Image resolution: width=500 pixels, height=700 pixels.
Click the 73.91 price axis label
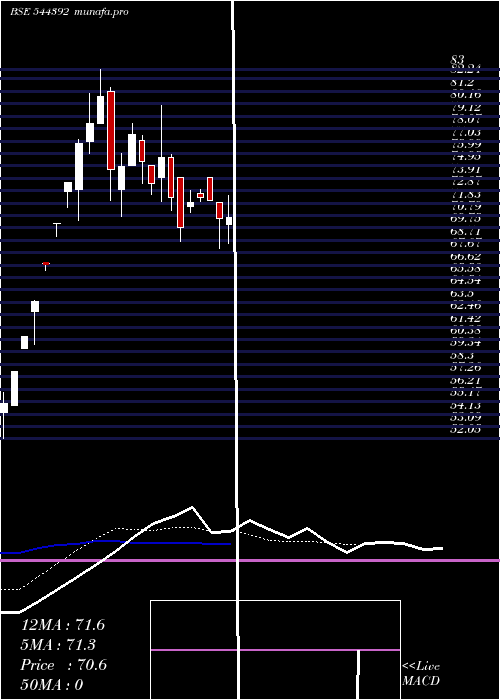click(465, 170)
